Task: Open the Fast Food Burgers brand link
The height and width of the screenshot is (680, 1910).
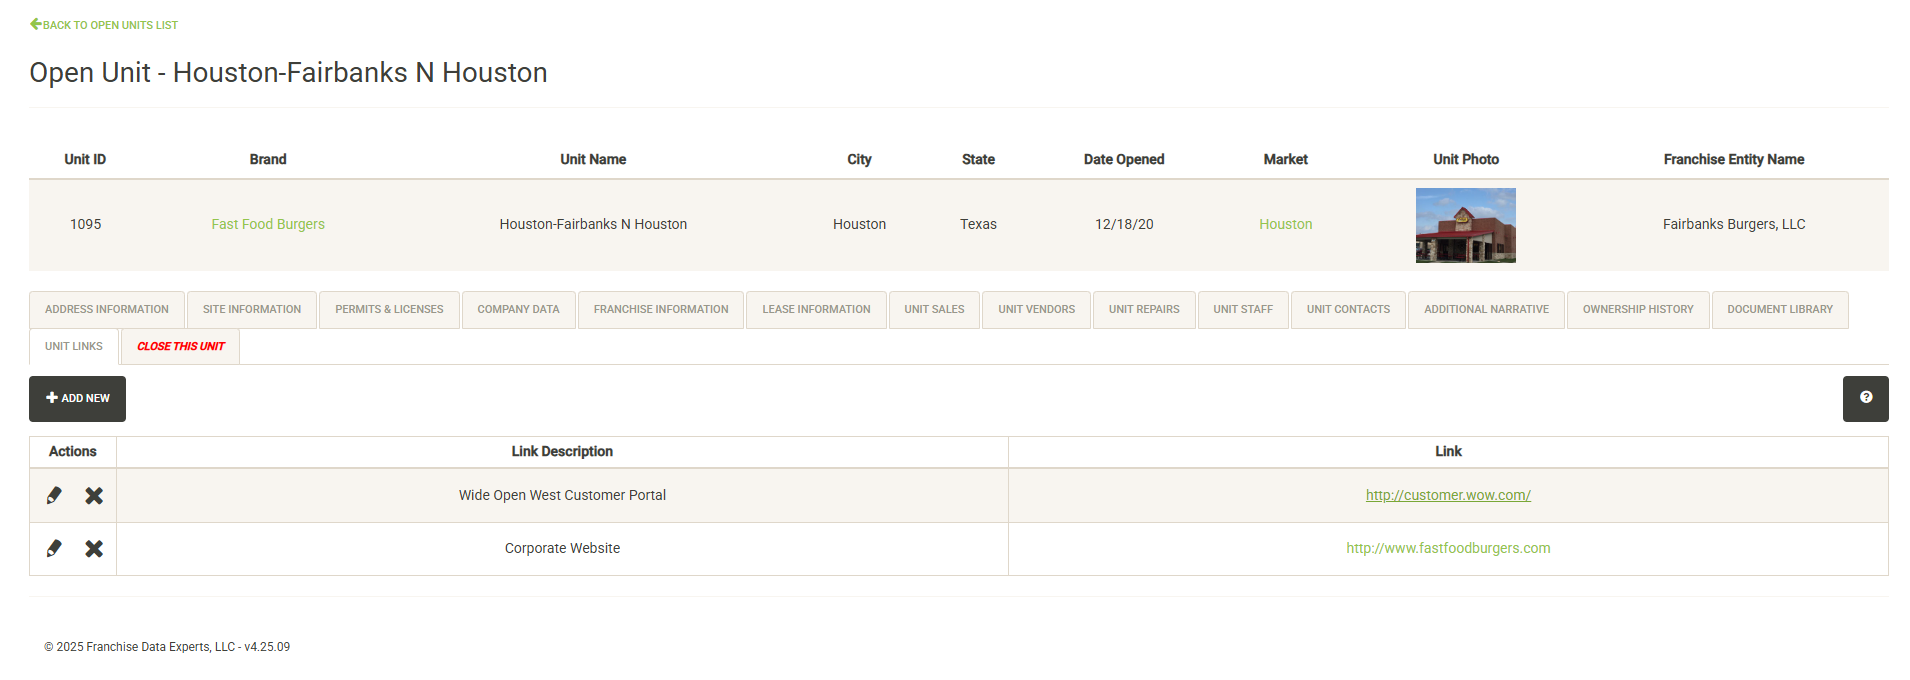Action: [268, 224]
